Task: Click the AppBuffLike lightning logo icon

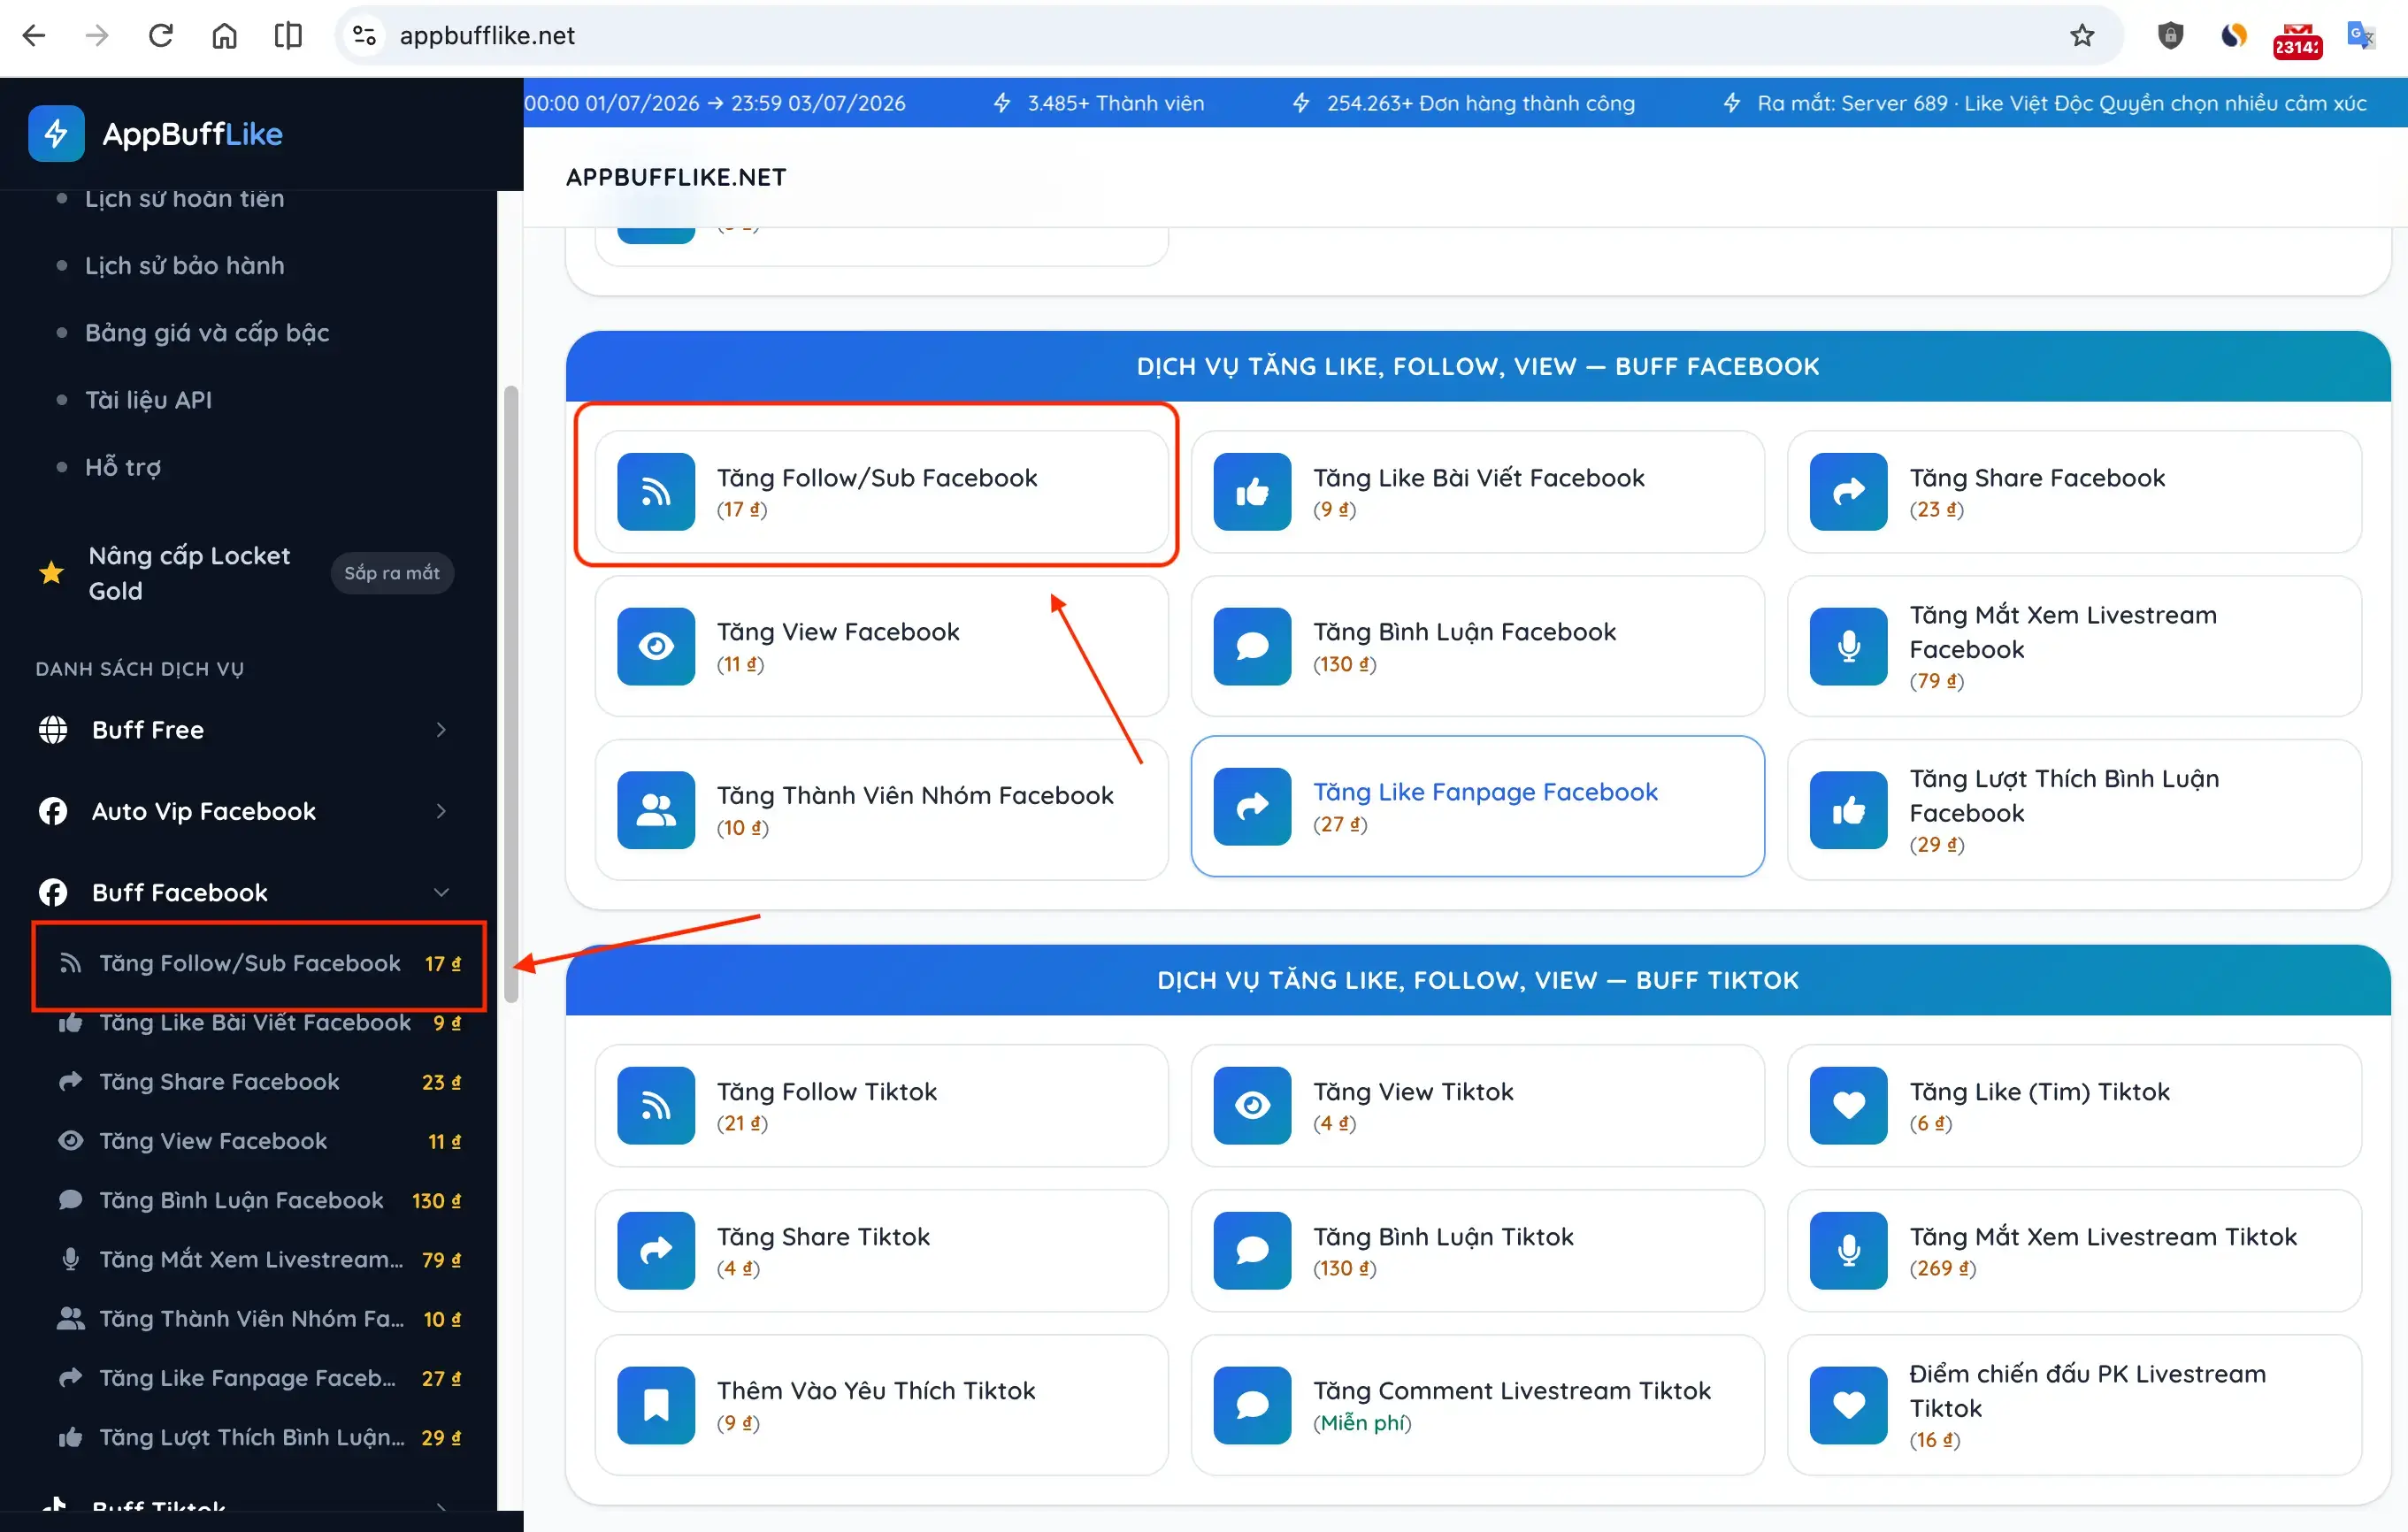Action: click(56, 133)
